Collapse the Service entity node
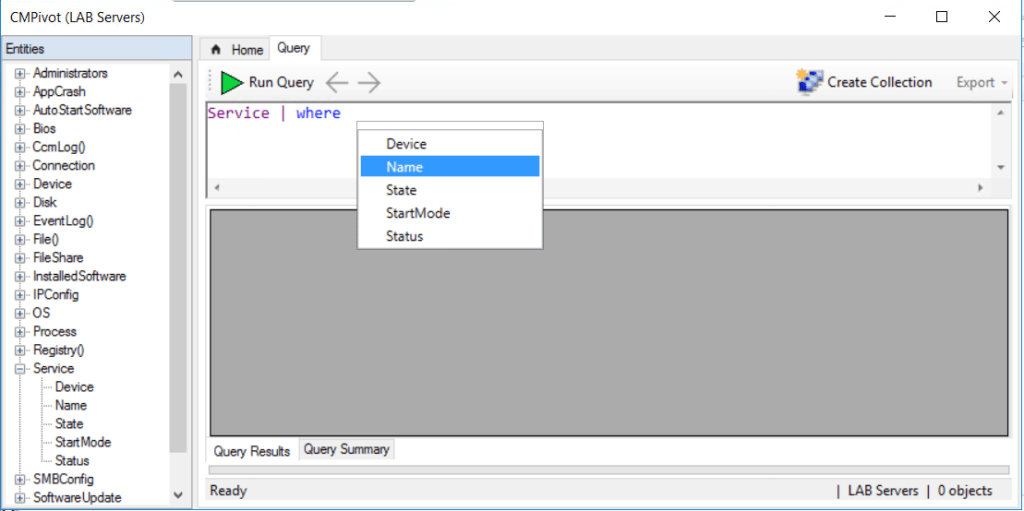The image size is (1024, 511). click(x=19, y=369)
